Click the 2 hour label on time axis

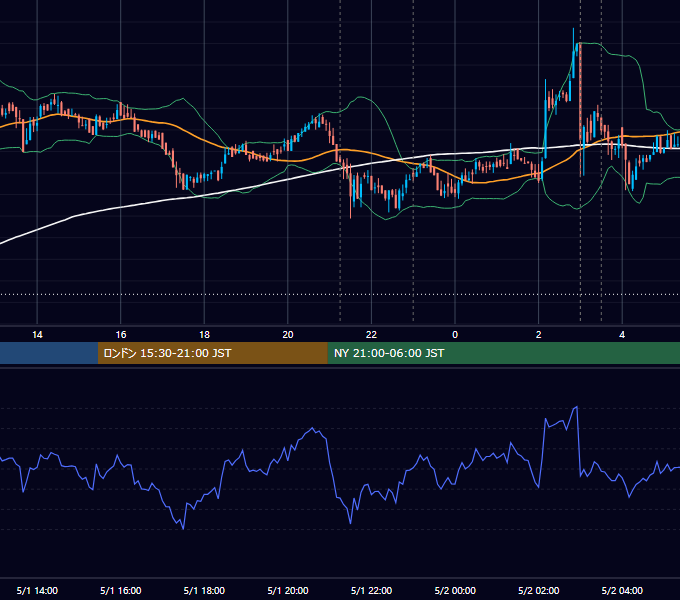point(538,334)
